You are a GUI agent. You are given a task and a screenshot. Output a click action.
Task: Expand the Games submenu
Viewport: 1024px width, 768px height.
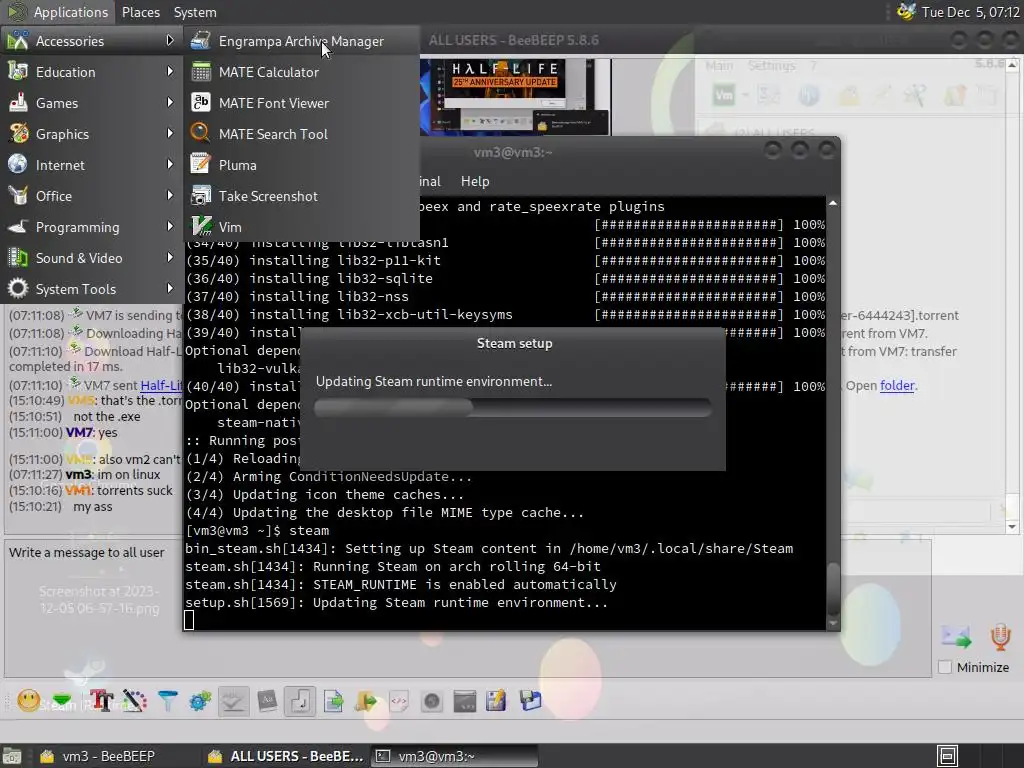point(91,103)
